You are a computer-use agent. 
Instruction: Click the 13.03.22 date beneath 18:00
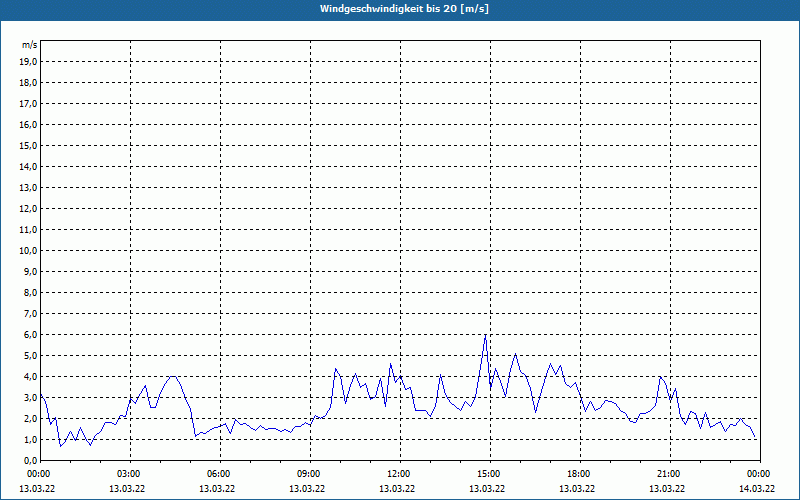577,489
